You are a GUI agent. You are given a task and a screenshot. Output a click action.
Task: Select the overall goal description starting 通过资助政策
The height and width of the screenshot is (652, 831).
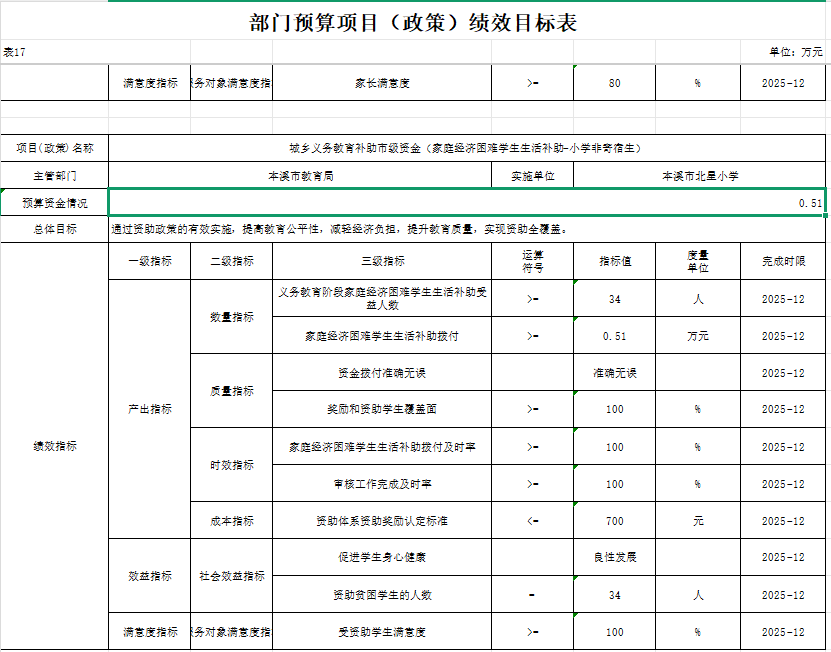click(x=466, y=229)
